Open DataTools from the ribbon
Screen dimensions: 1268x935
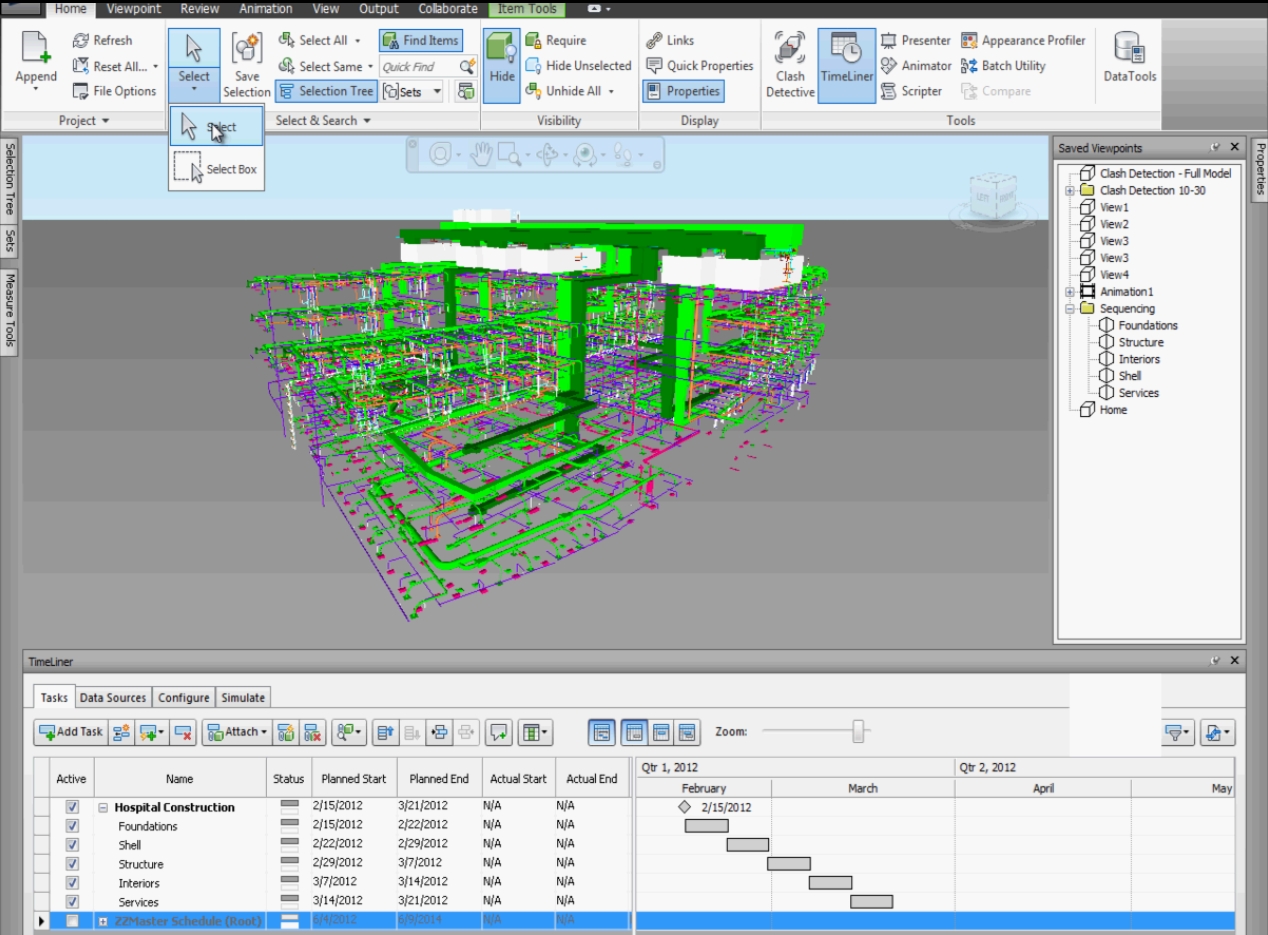(x=1129, y=58)
